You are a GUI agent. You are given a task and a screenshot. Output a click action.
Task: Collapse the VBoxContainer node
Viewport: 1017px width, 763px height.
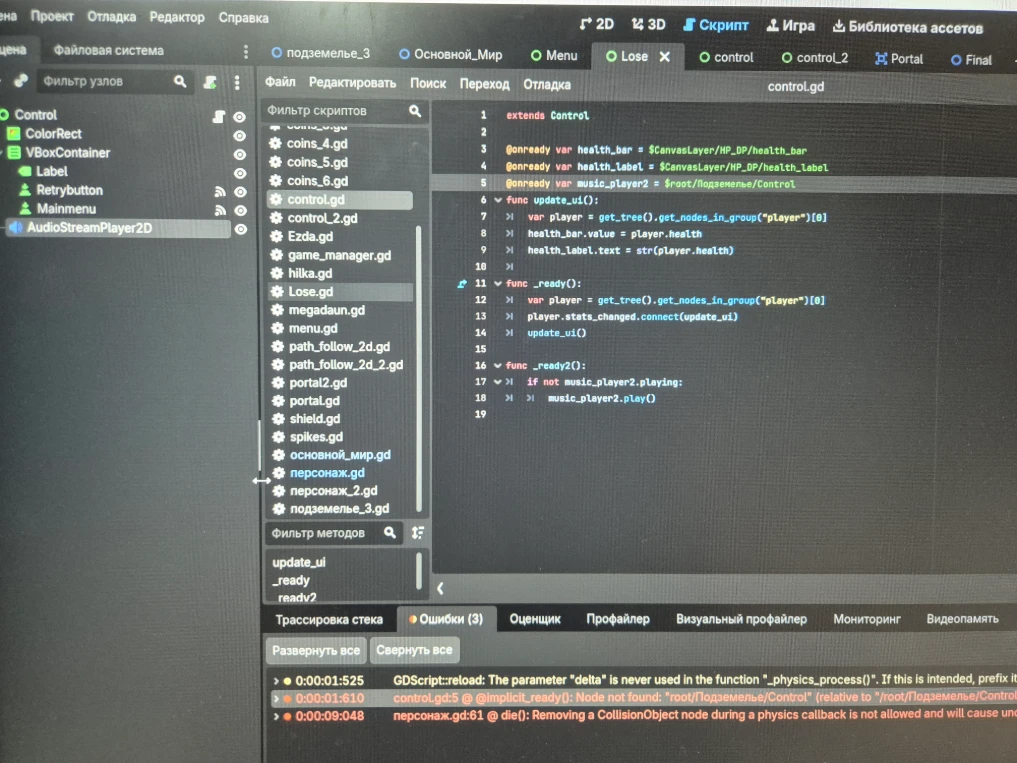pos(2,153)
